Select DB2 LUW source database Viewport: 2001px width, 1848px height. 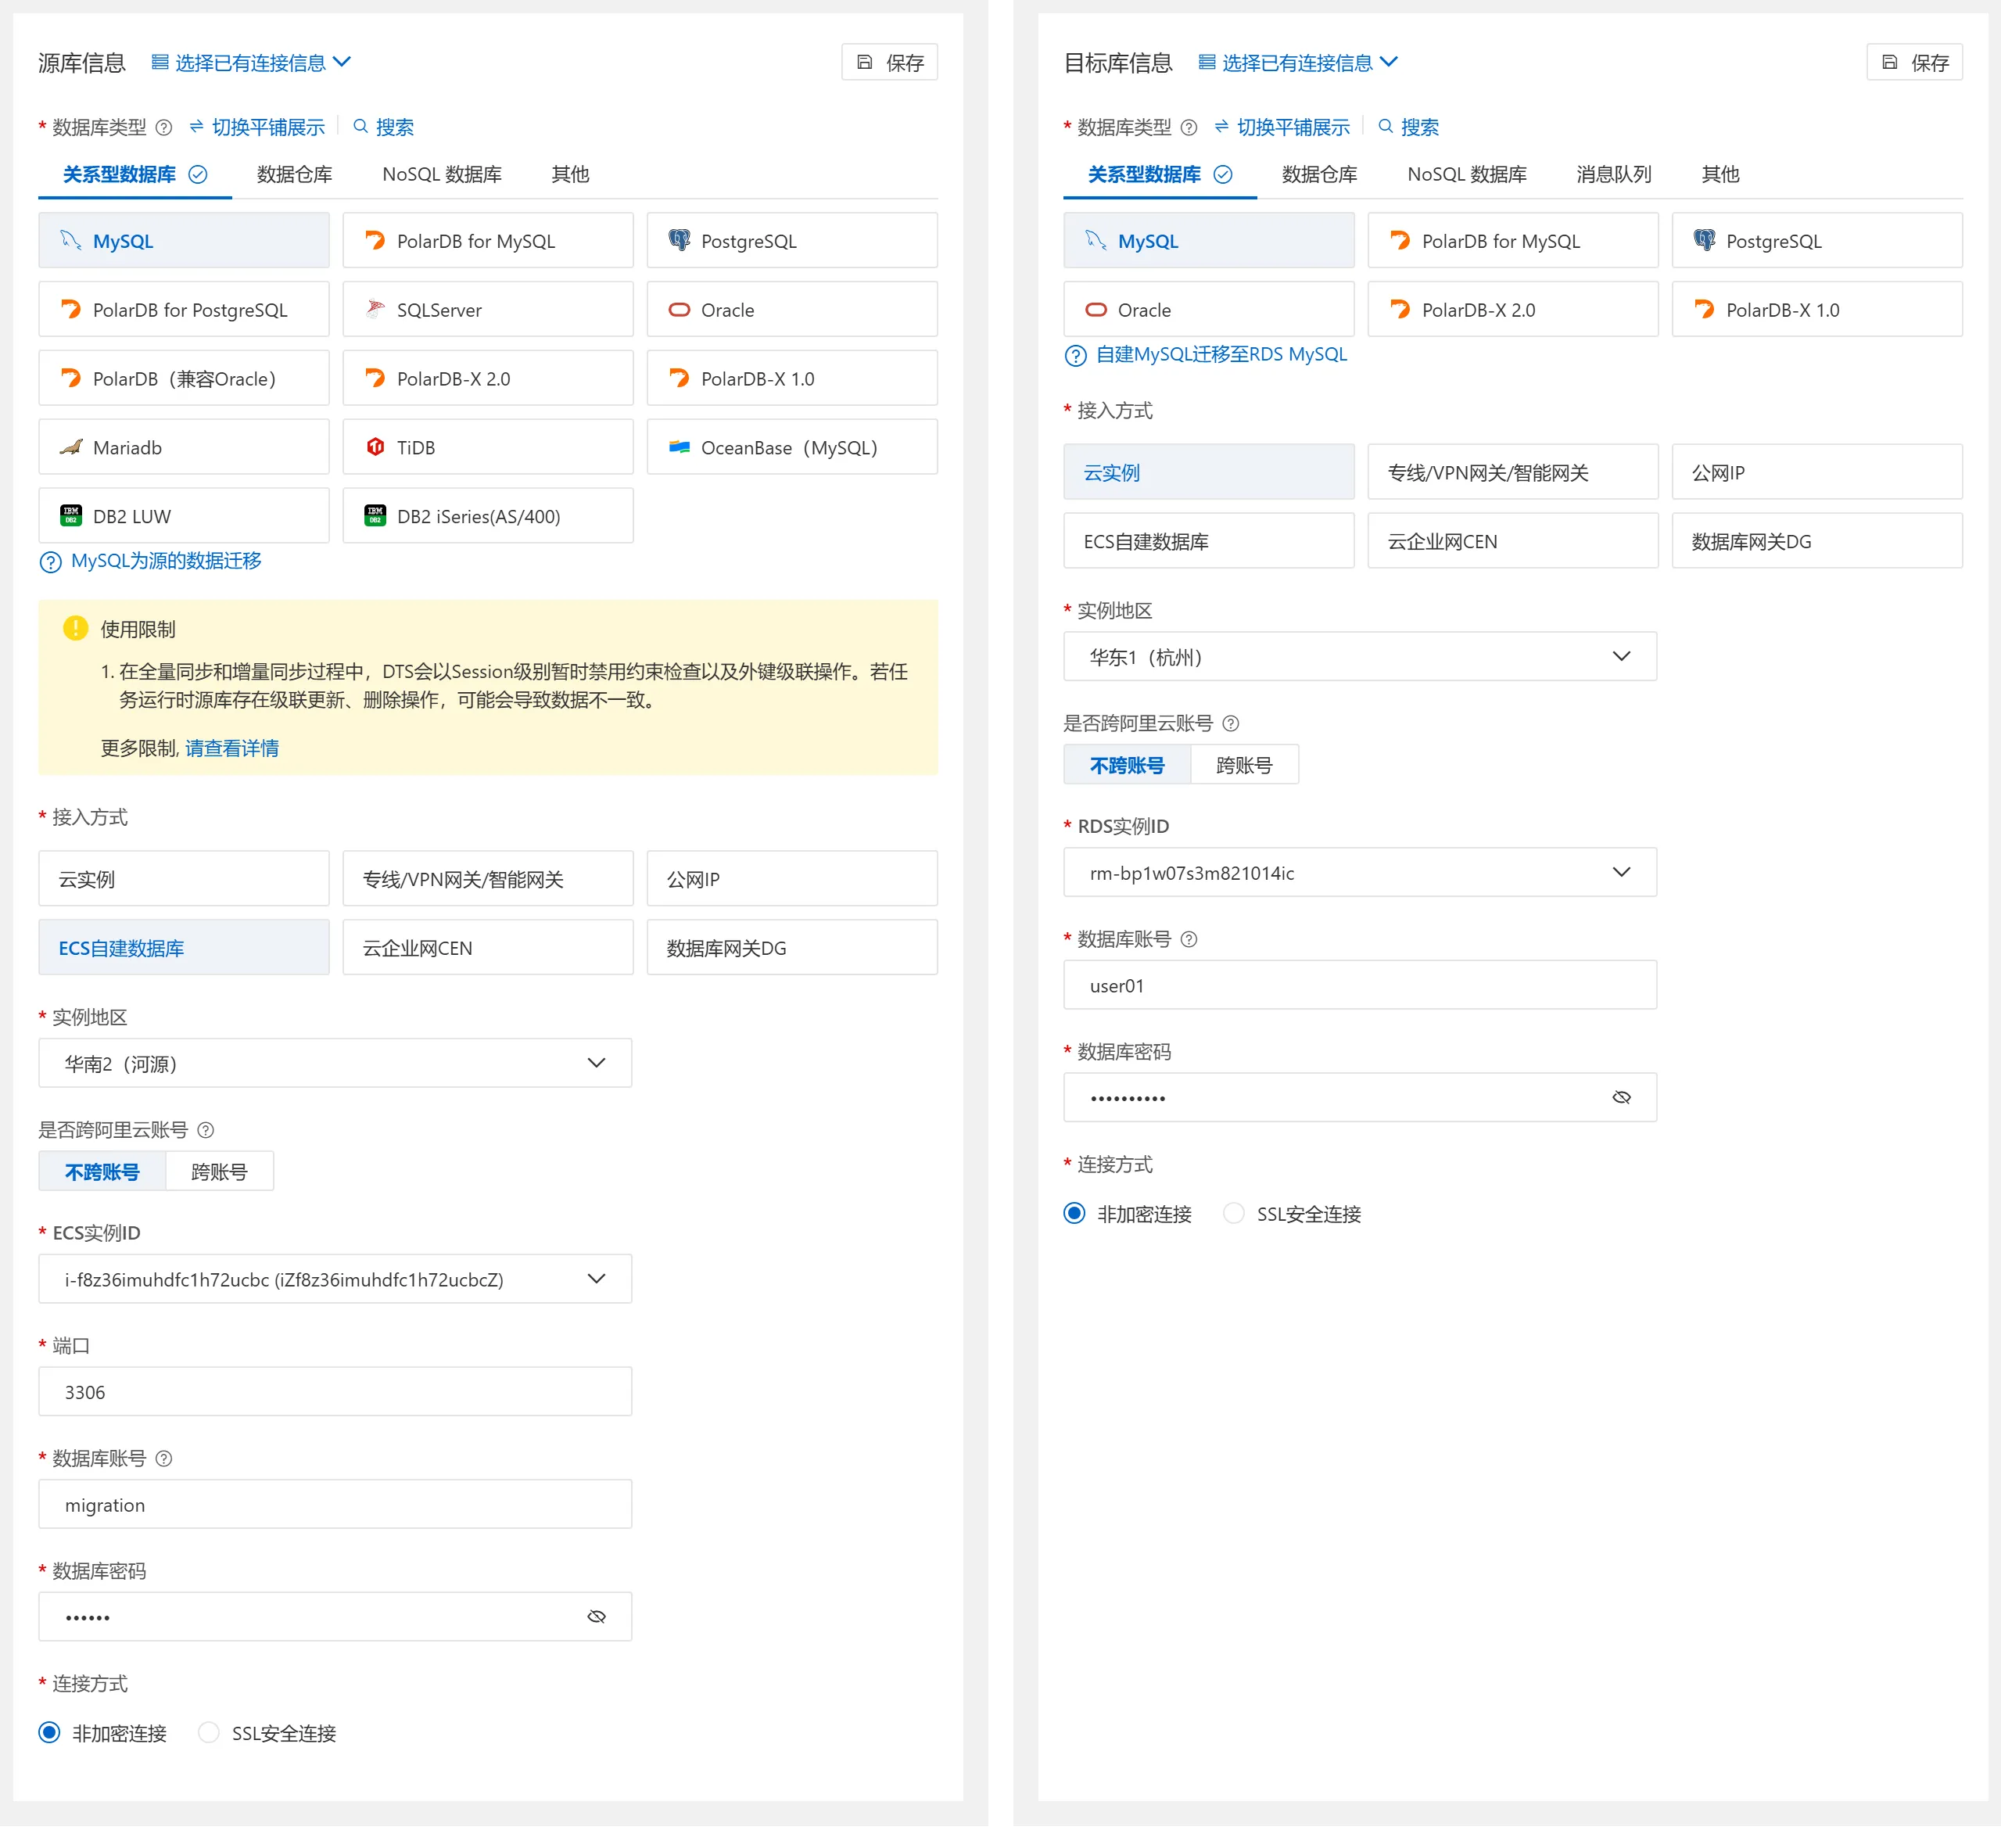coord(183,516)
